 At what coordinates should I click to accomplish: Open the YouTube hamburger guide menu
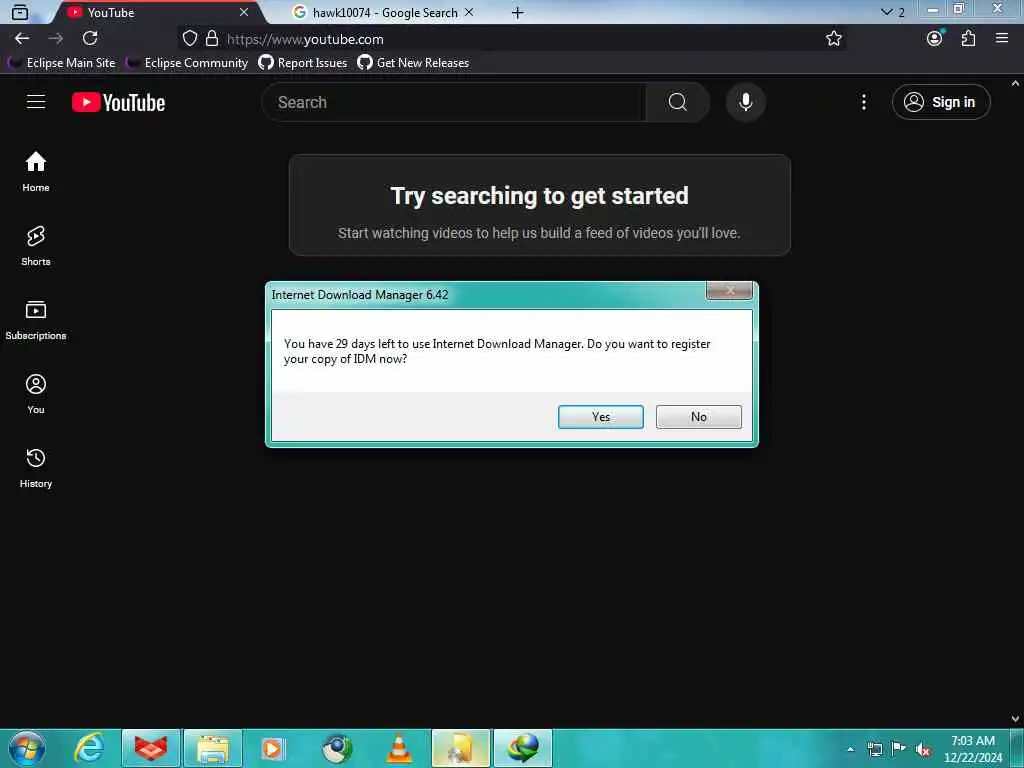coord(36,102)
